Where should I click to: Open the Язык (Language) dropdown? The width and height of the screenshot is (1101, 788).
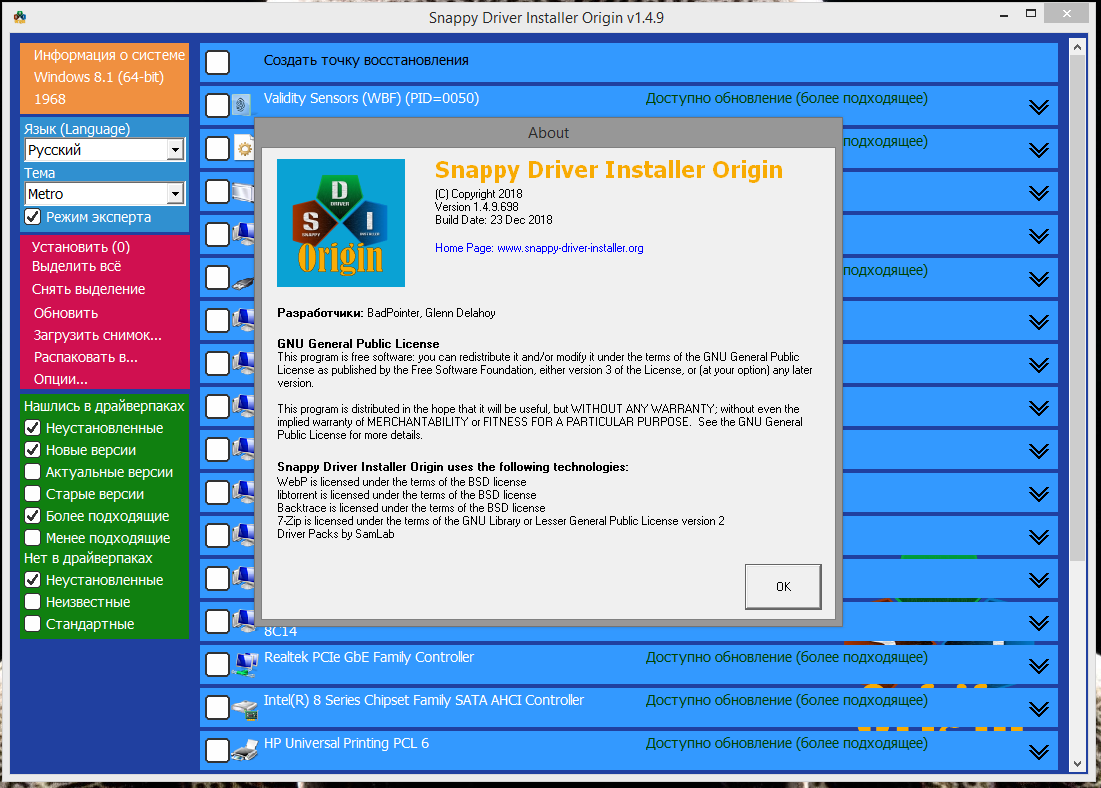pyautogui.click(x=105, y=150)
